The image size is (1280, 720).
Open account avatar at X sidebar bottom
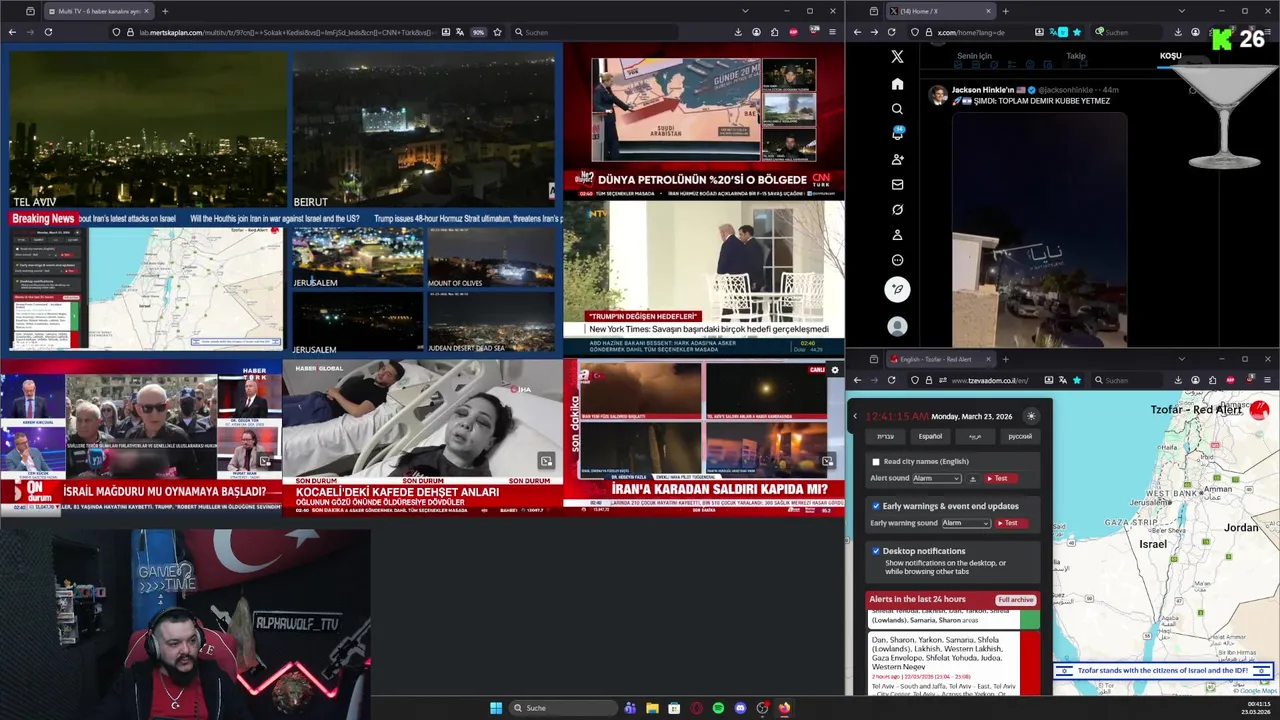pyautogui.click(x=897, y=326)
